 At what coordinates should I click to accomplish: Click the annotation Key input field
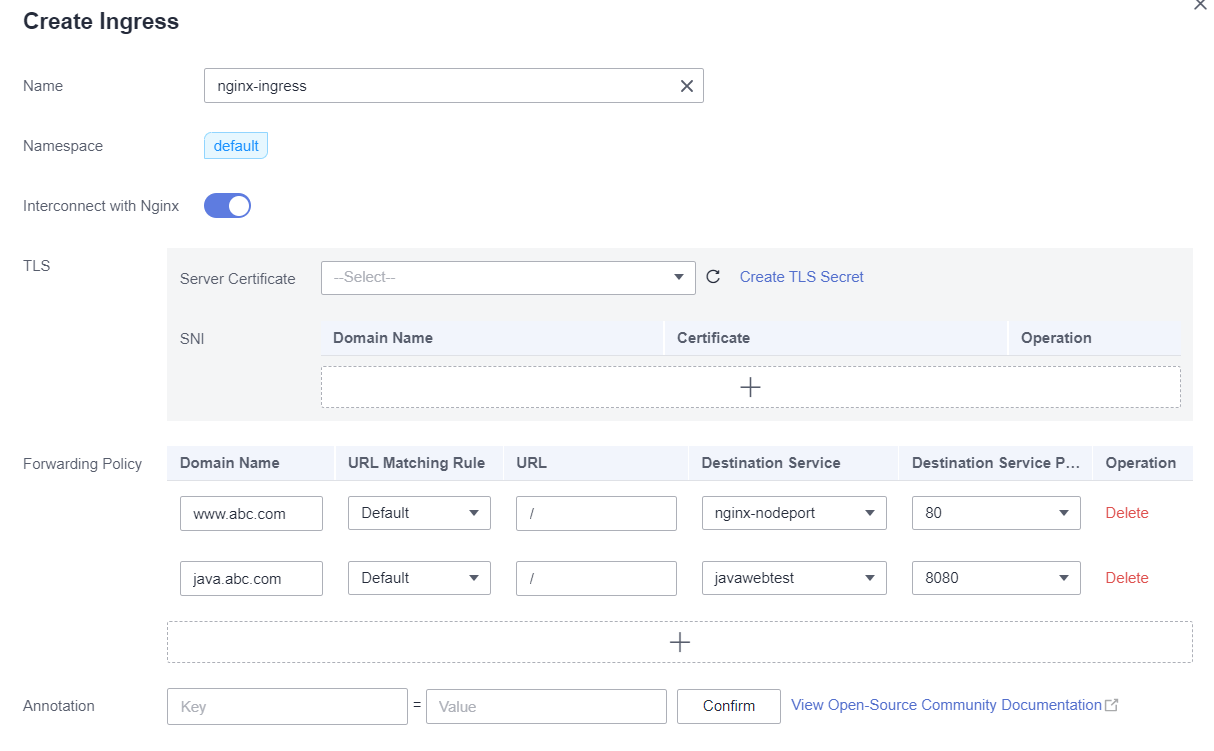click(287, 706)
